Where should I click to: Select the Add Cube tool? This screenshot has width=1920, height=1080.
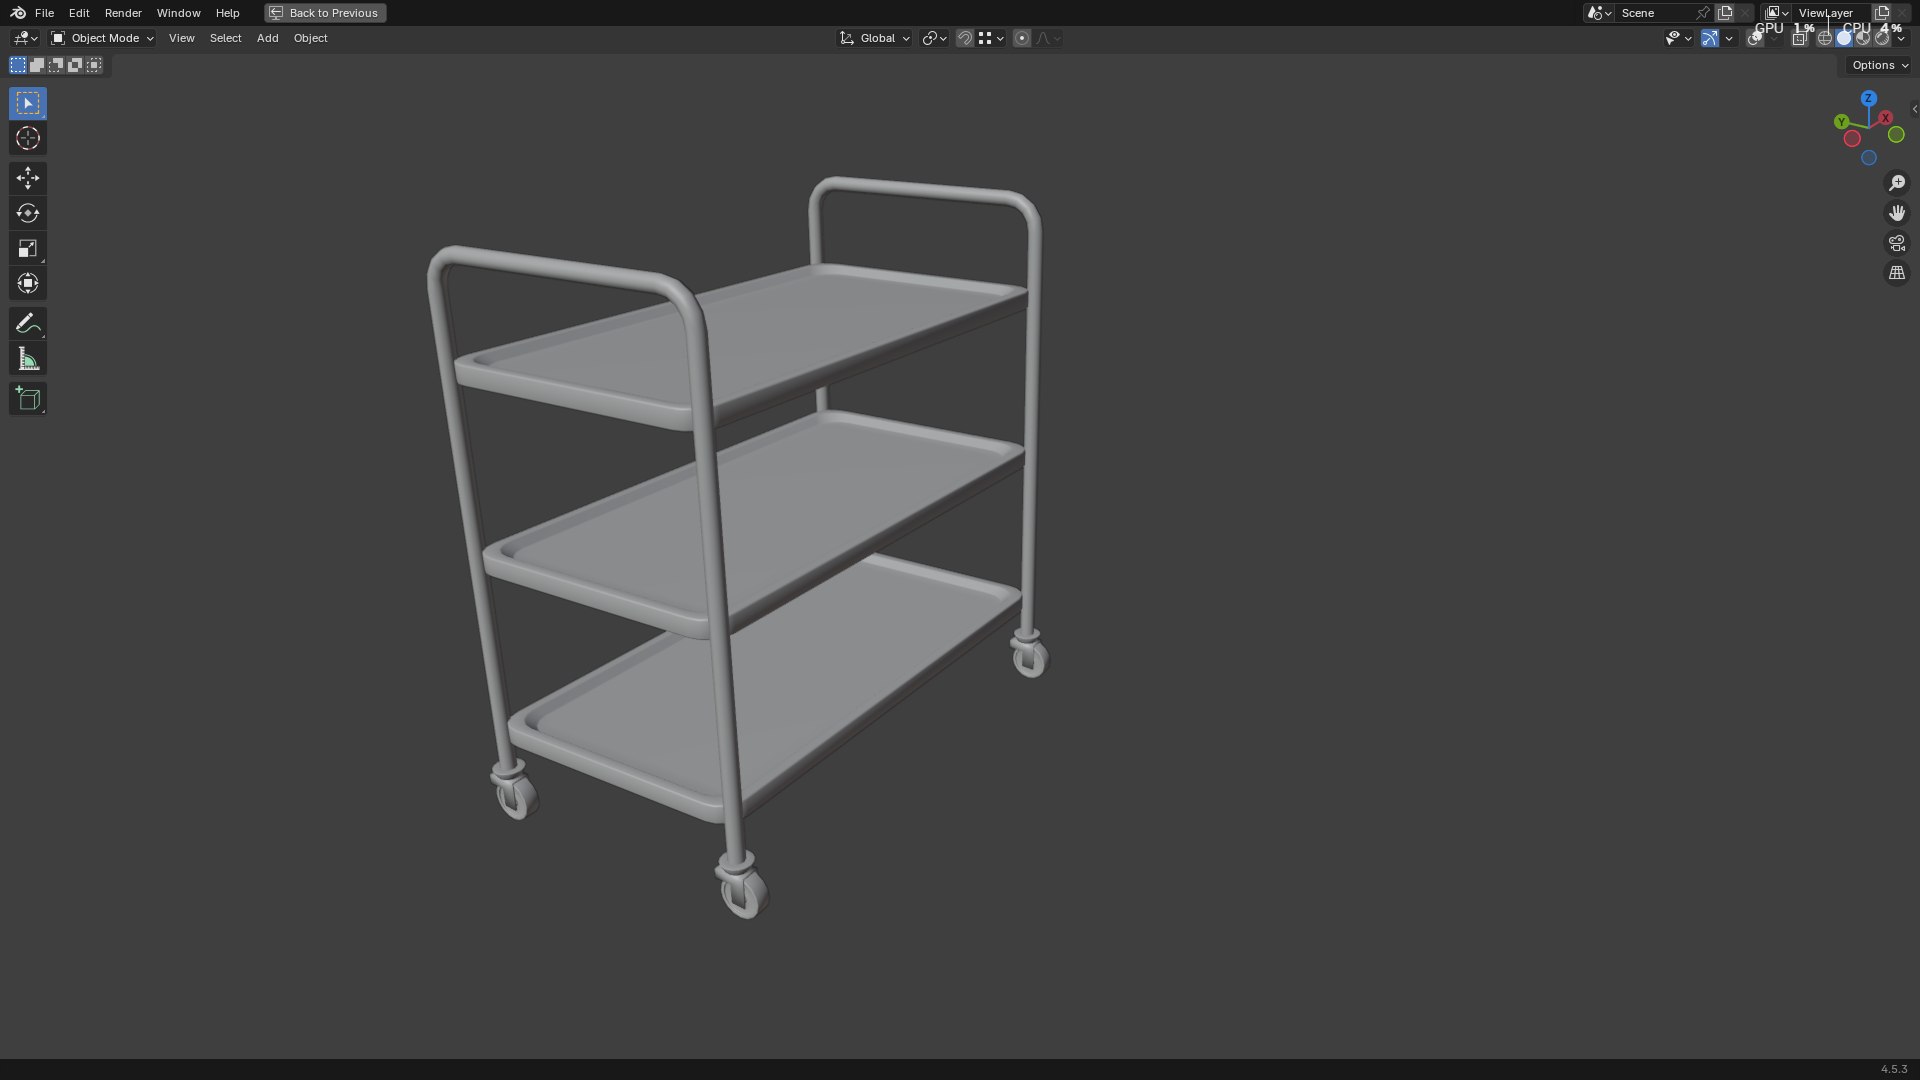(28, 399)
